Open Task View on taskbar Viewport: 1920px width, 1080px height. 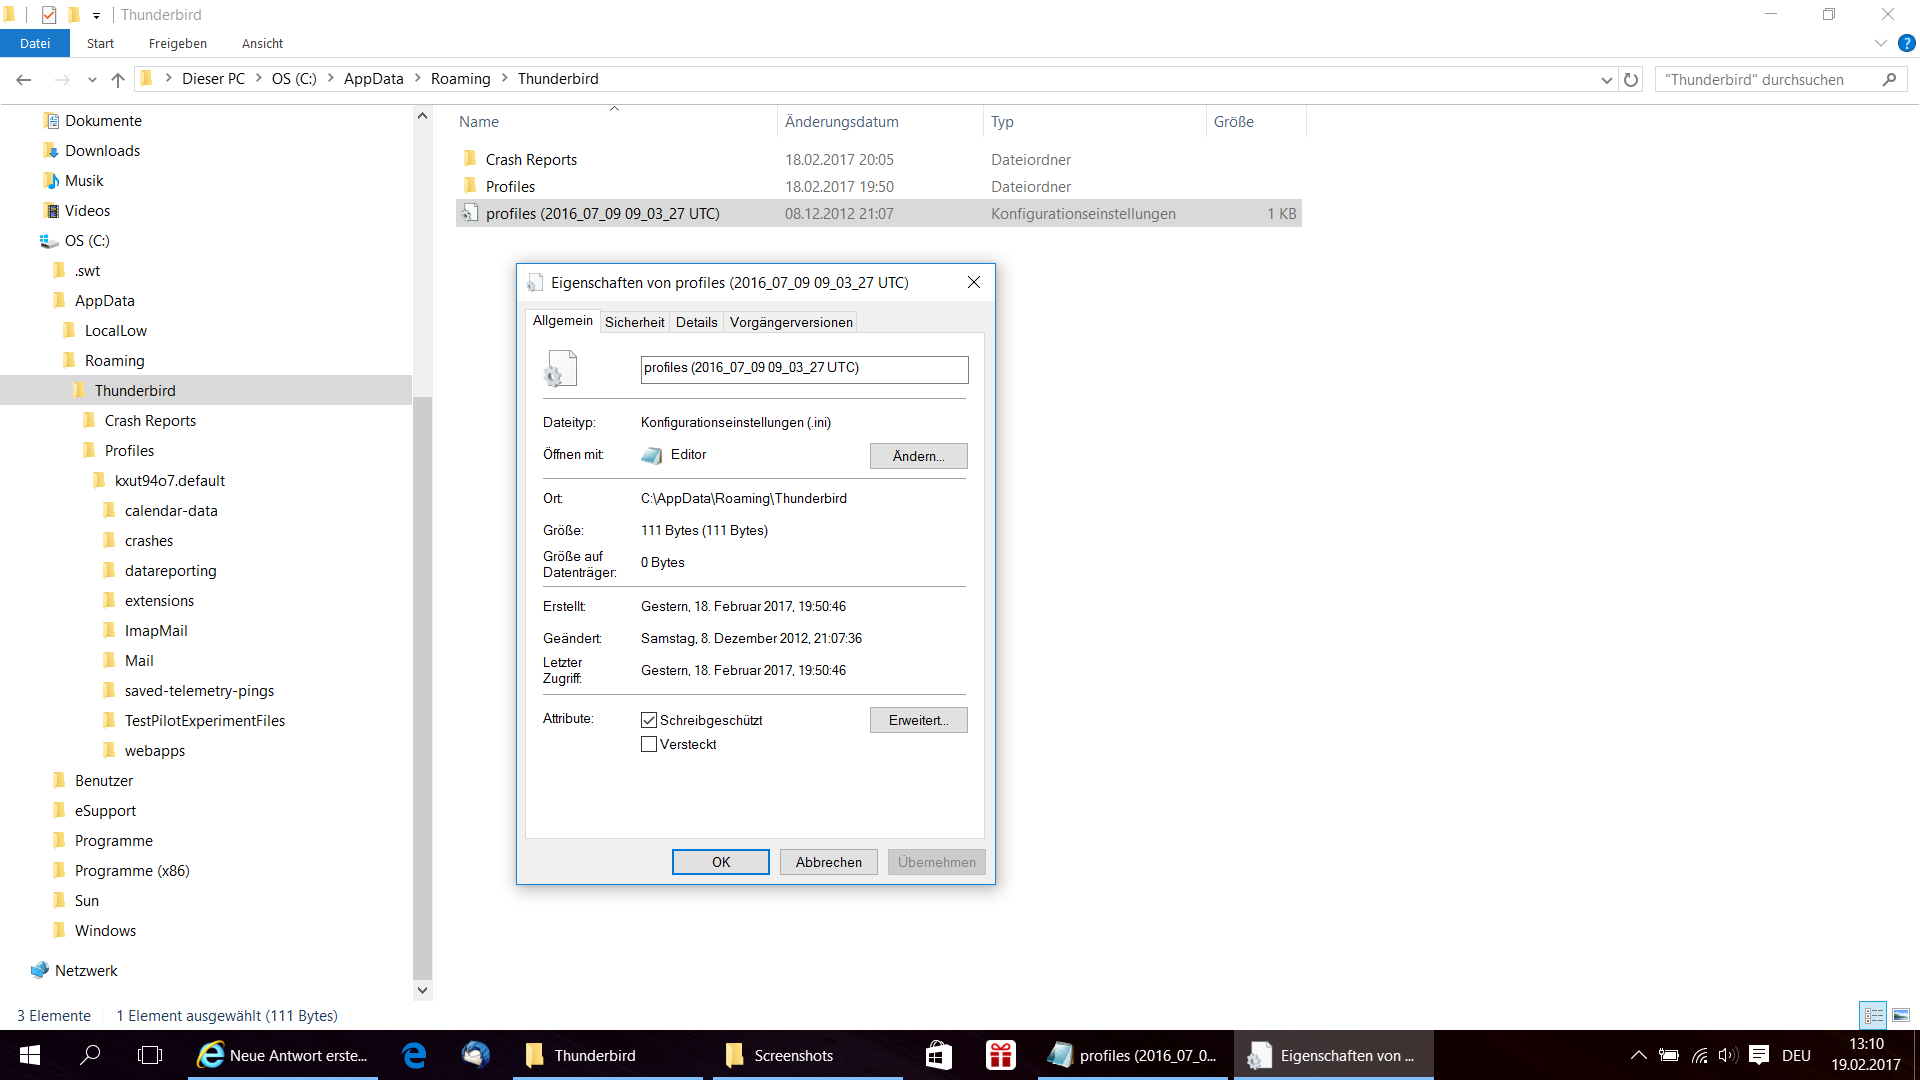[x=150, y=1055]
